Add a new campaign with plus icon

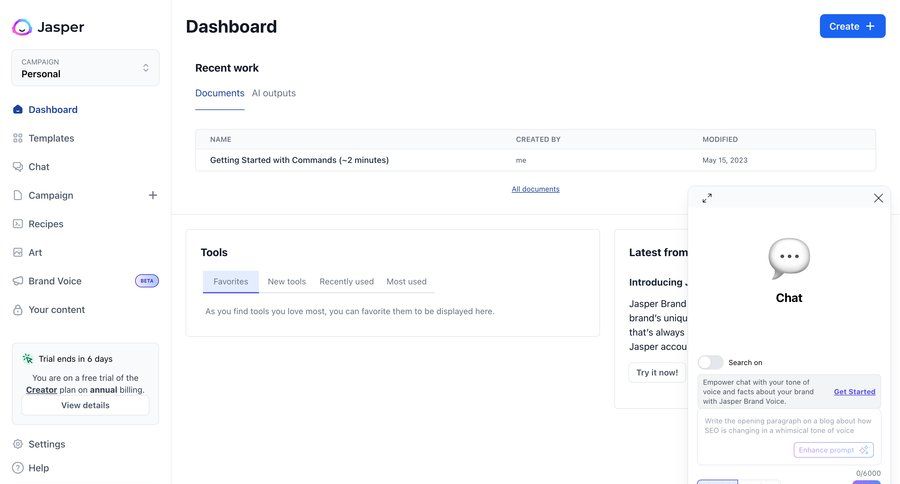click(153, 195)
